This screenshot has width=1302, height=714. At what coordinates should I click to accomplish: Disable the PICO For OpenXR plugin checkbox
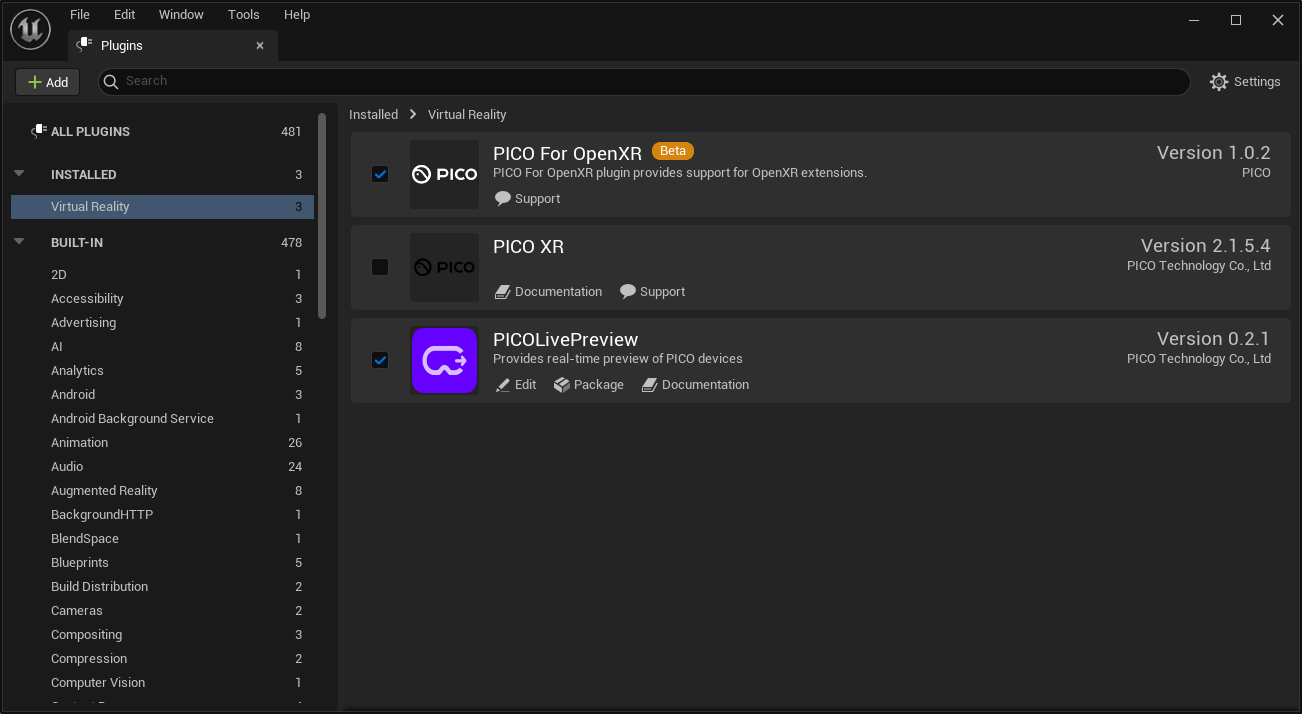point(380,174)
